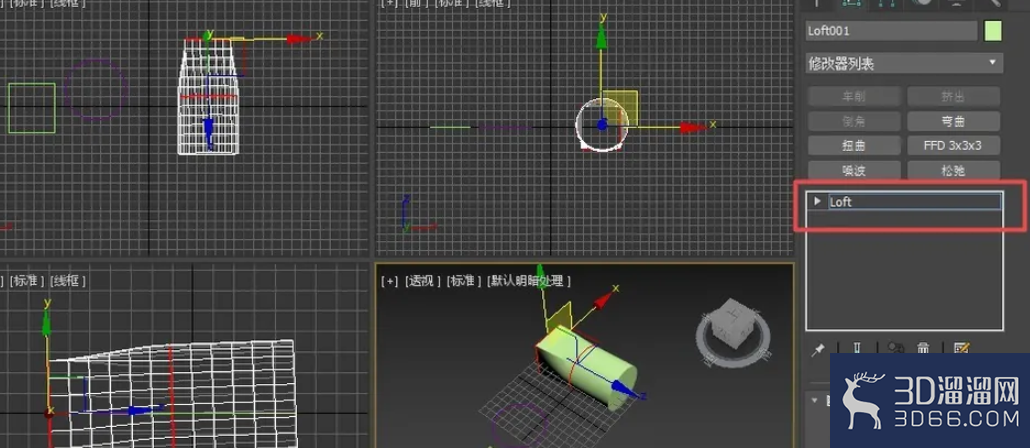Select green rectangle shape in top viewport

(32, 108)
